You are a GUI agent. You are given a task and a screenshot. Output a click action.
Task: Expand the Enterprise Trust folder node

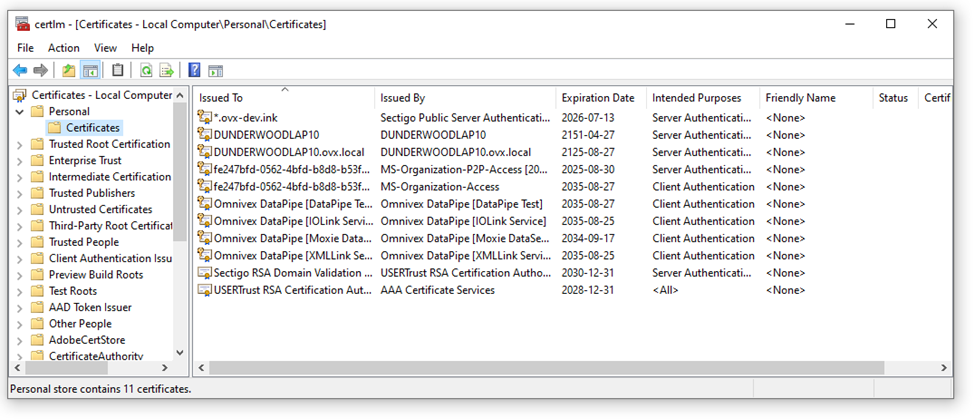click(20, 161)
